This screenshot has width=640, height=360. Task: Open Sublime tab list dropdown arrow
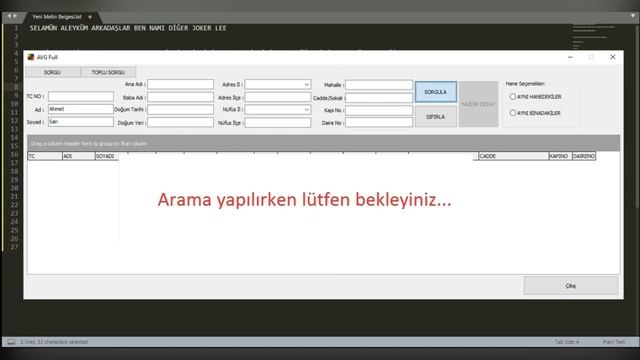[x=633, y=16]
